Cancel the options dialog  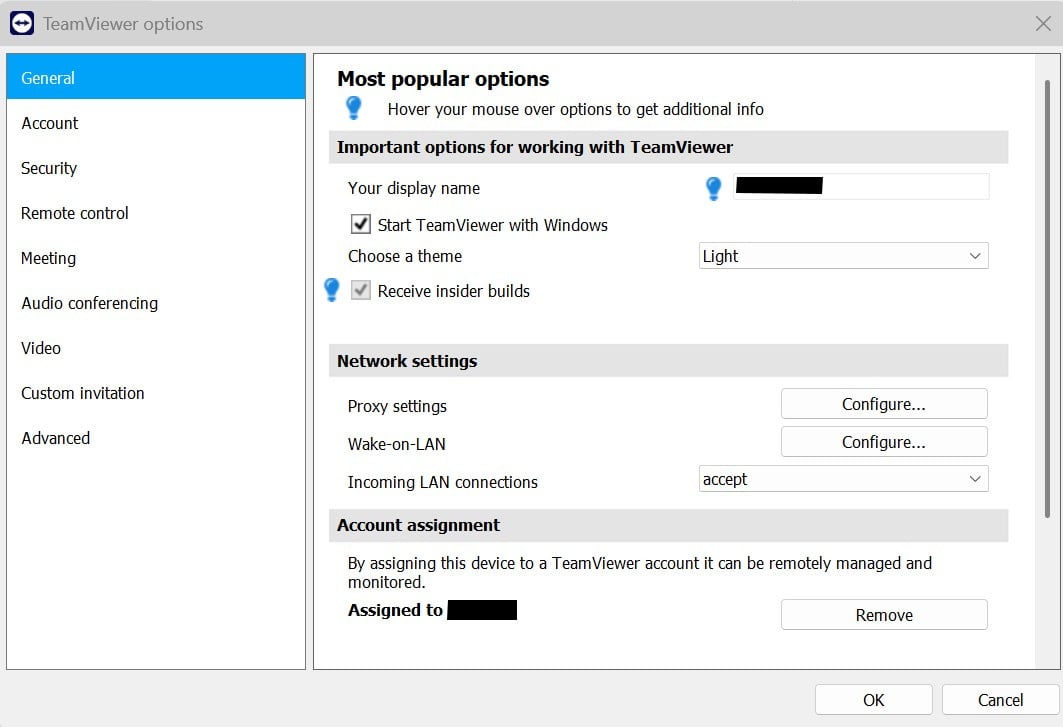pos(1000,700)
